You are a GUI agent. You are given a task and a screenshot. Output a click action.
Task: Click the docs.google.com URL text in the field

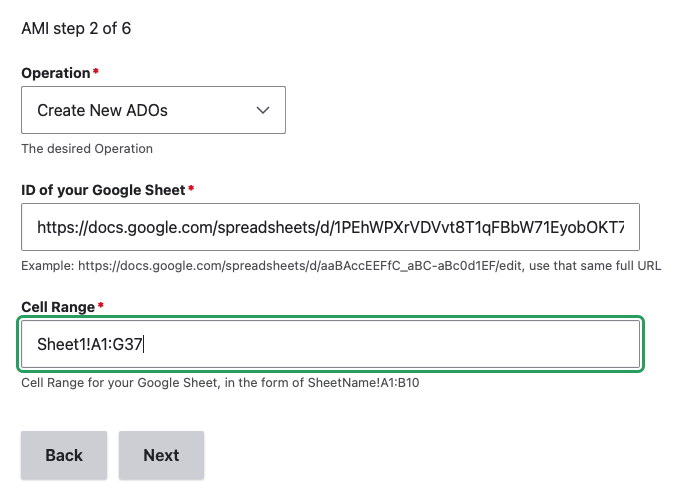pyautogui.click(x=330, y=228)
